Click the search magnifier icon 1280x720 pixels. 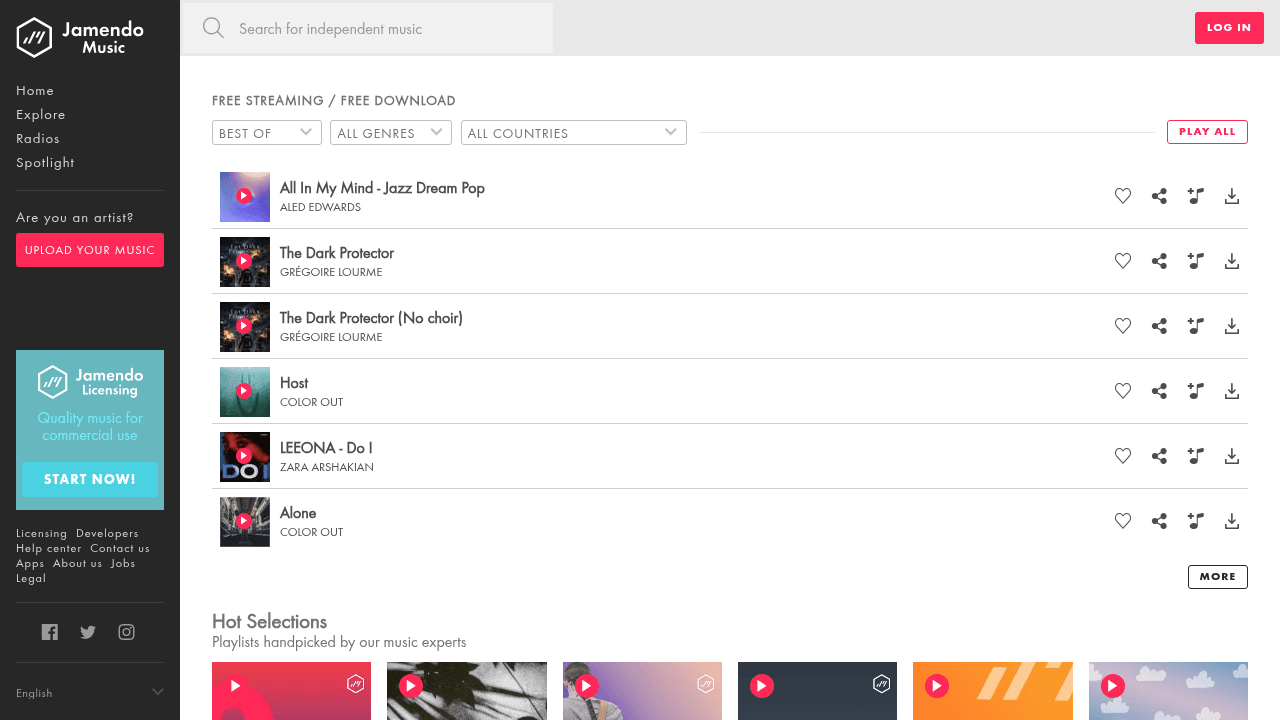213,28
